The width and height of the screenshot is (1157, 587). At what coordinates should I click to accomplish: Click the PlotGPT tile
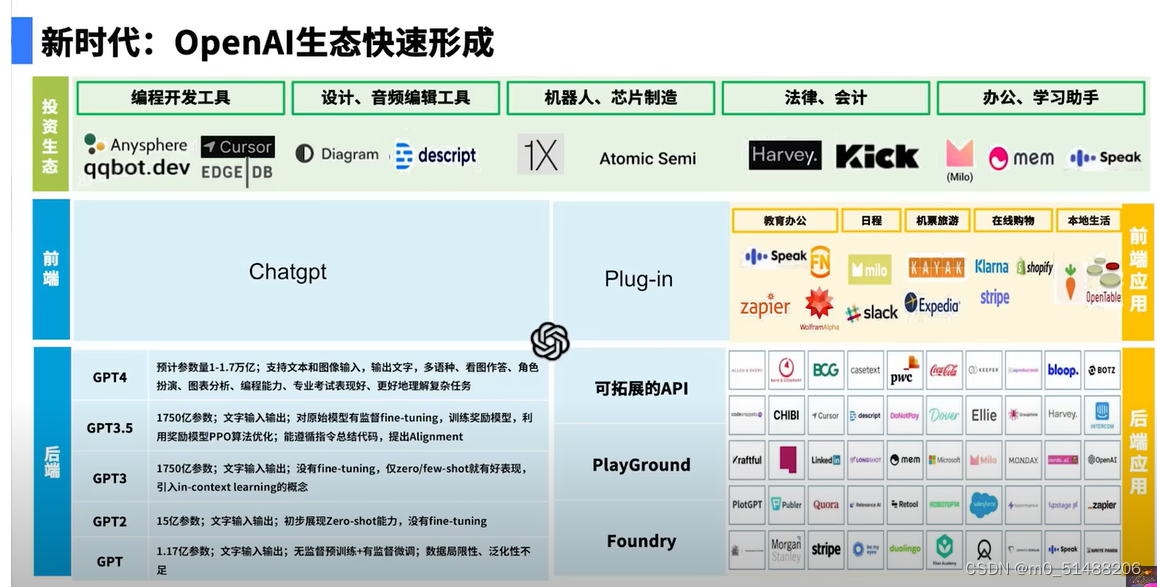(747, 504)
